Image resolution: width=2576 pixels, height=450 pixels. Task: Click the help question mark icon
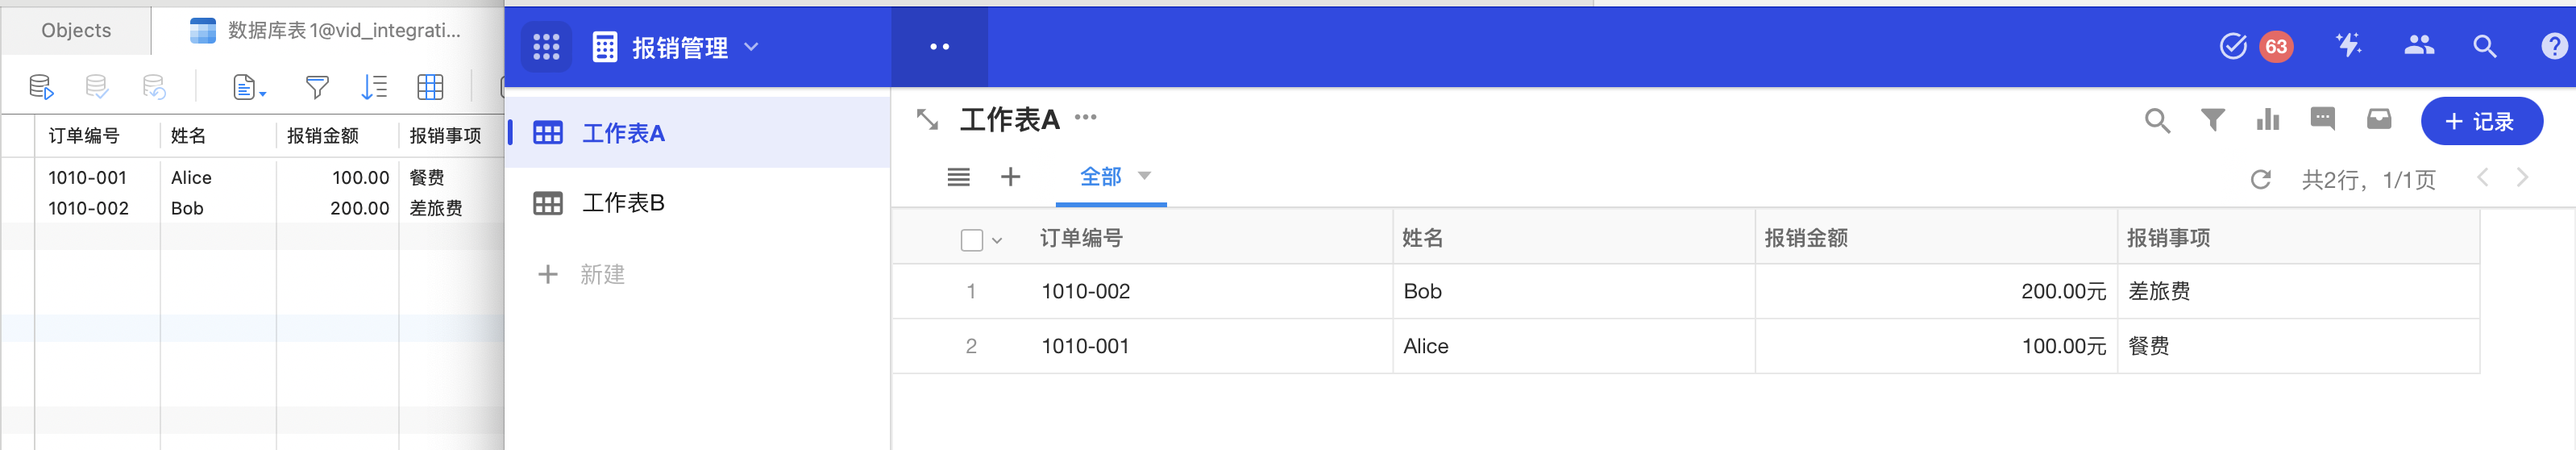(2554, 47)
